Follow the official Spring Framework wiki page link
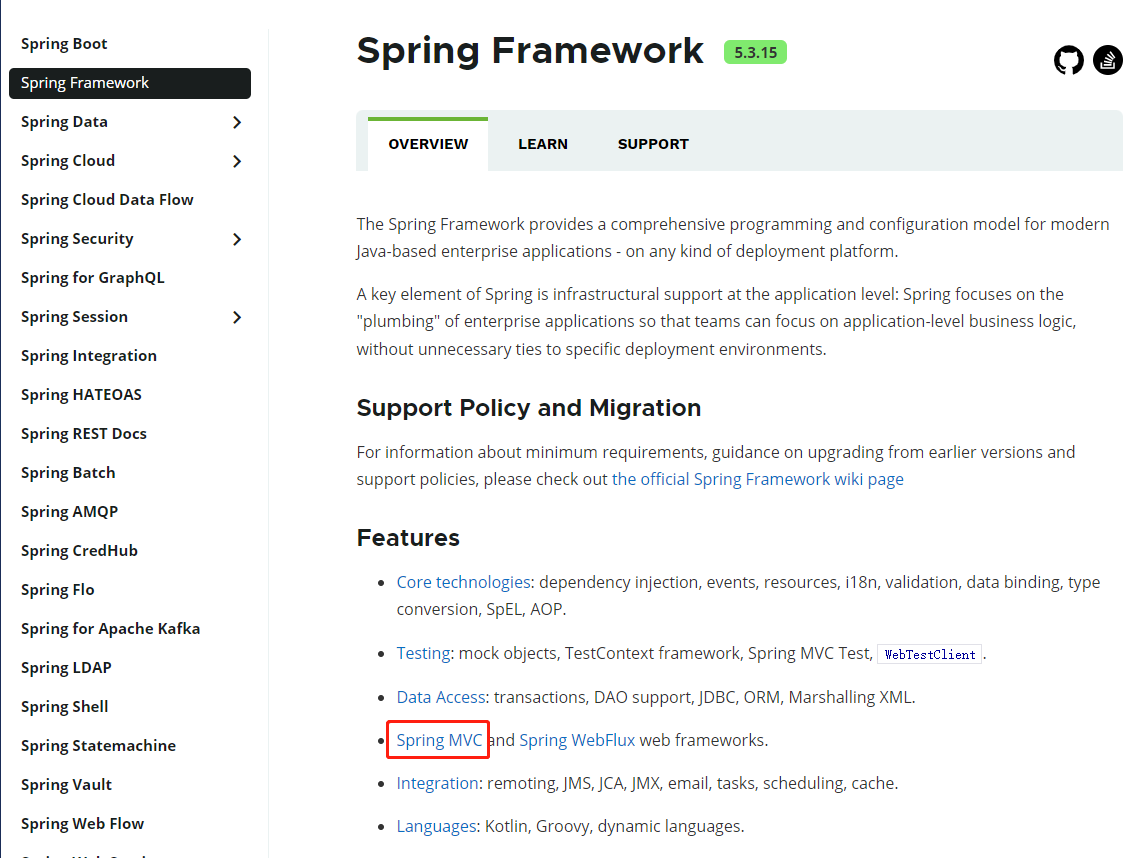 [x=758, y=480]
